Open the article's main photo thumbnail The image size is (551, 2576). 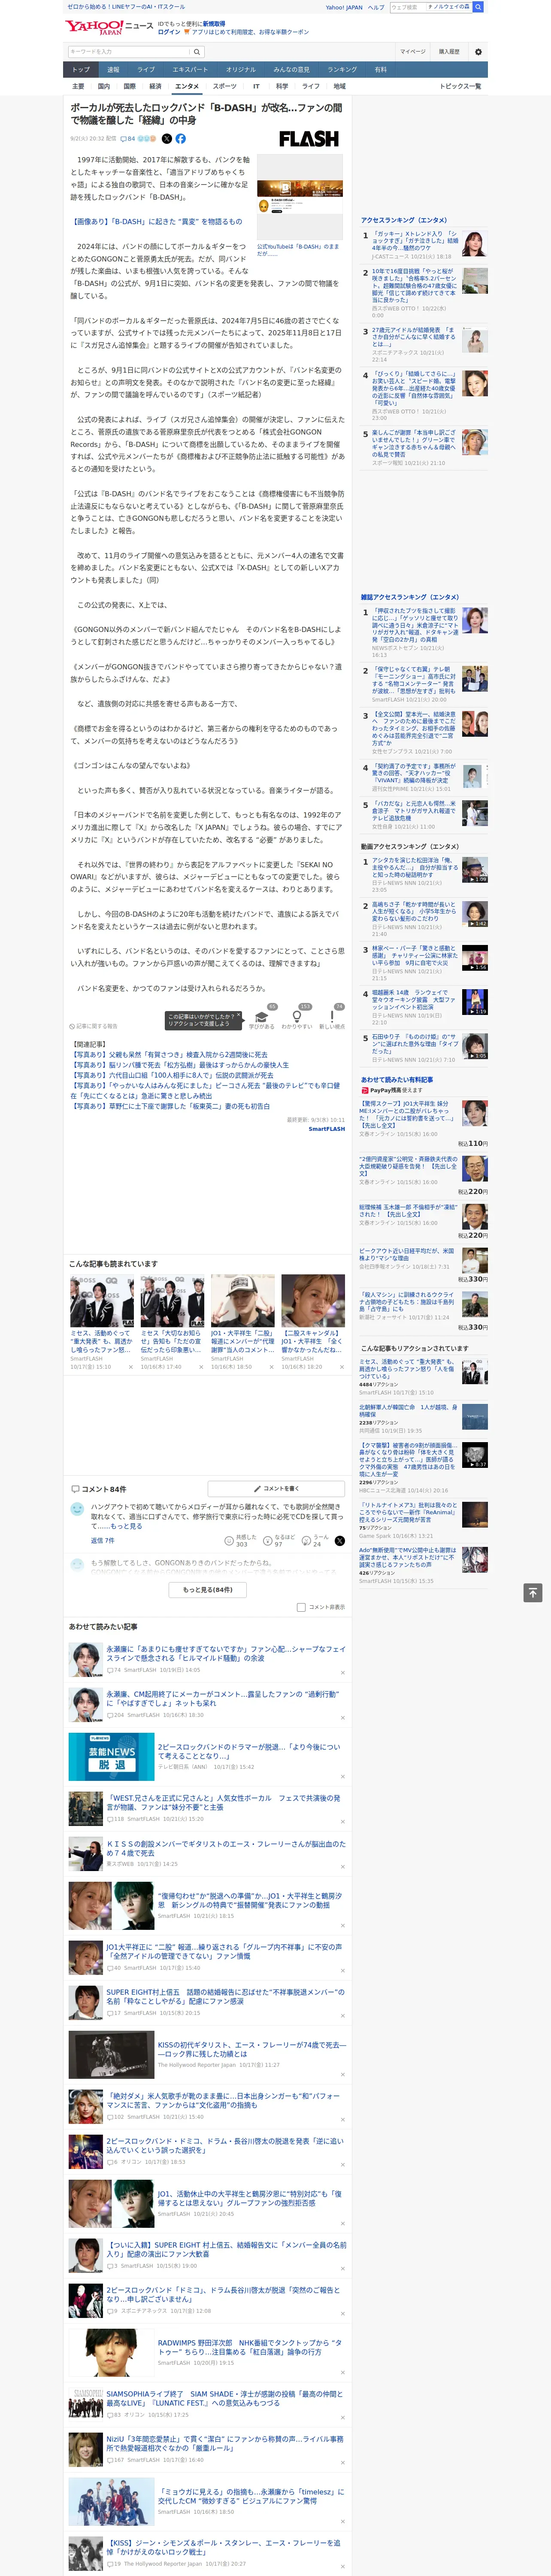(300, 196)
